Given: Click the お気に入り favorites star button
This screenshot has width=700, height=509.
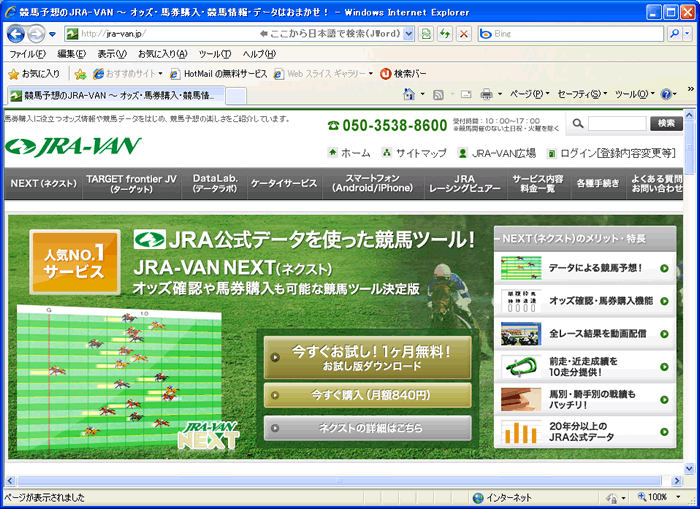Looking at the screenshot, I should click(34, 74).
